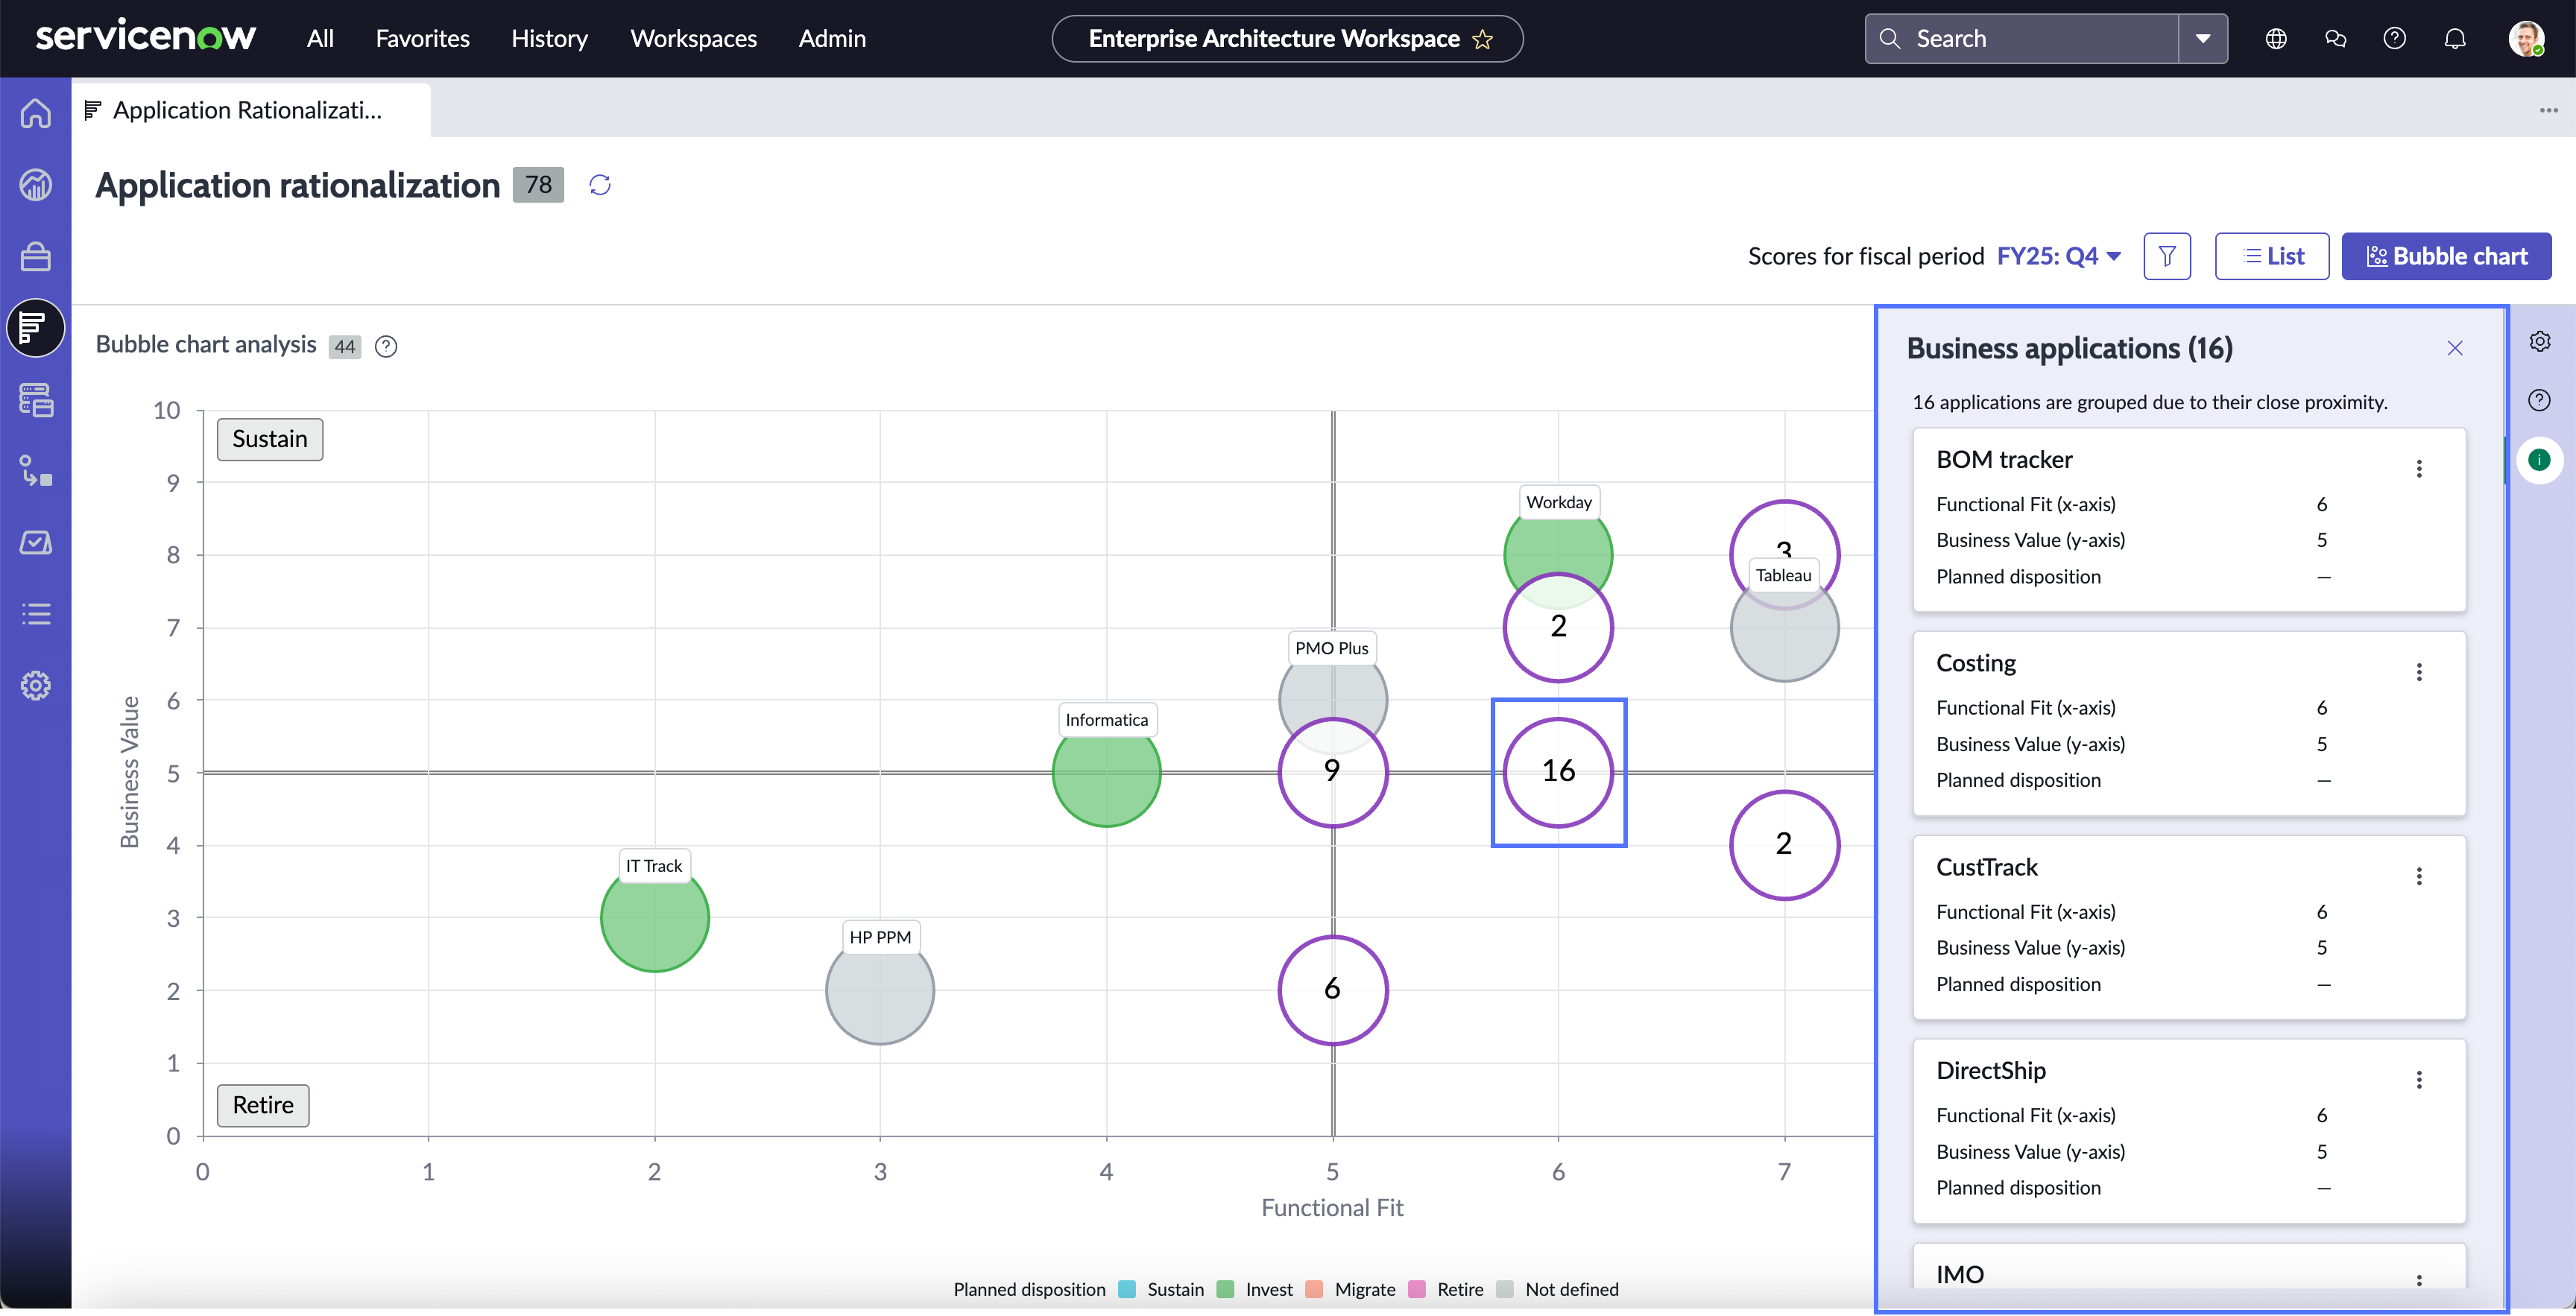
Task: Select the IT Track bubble
Action: click(x=655, y=917)
